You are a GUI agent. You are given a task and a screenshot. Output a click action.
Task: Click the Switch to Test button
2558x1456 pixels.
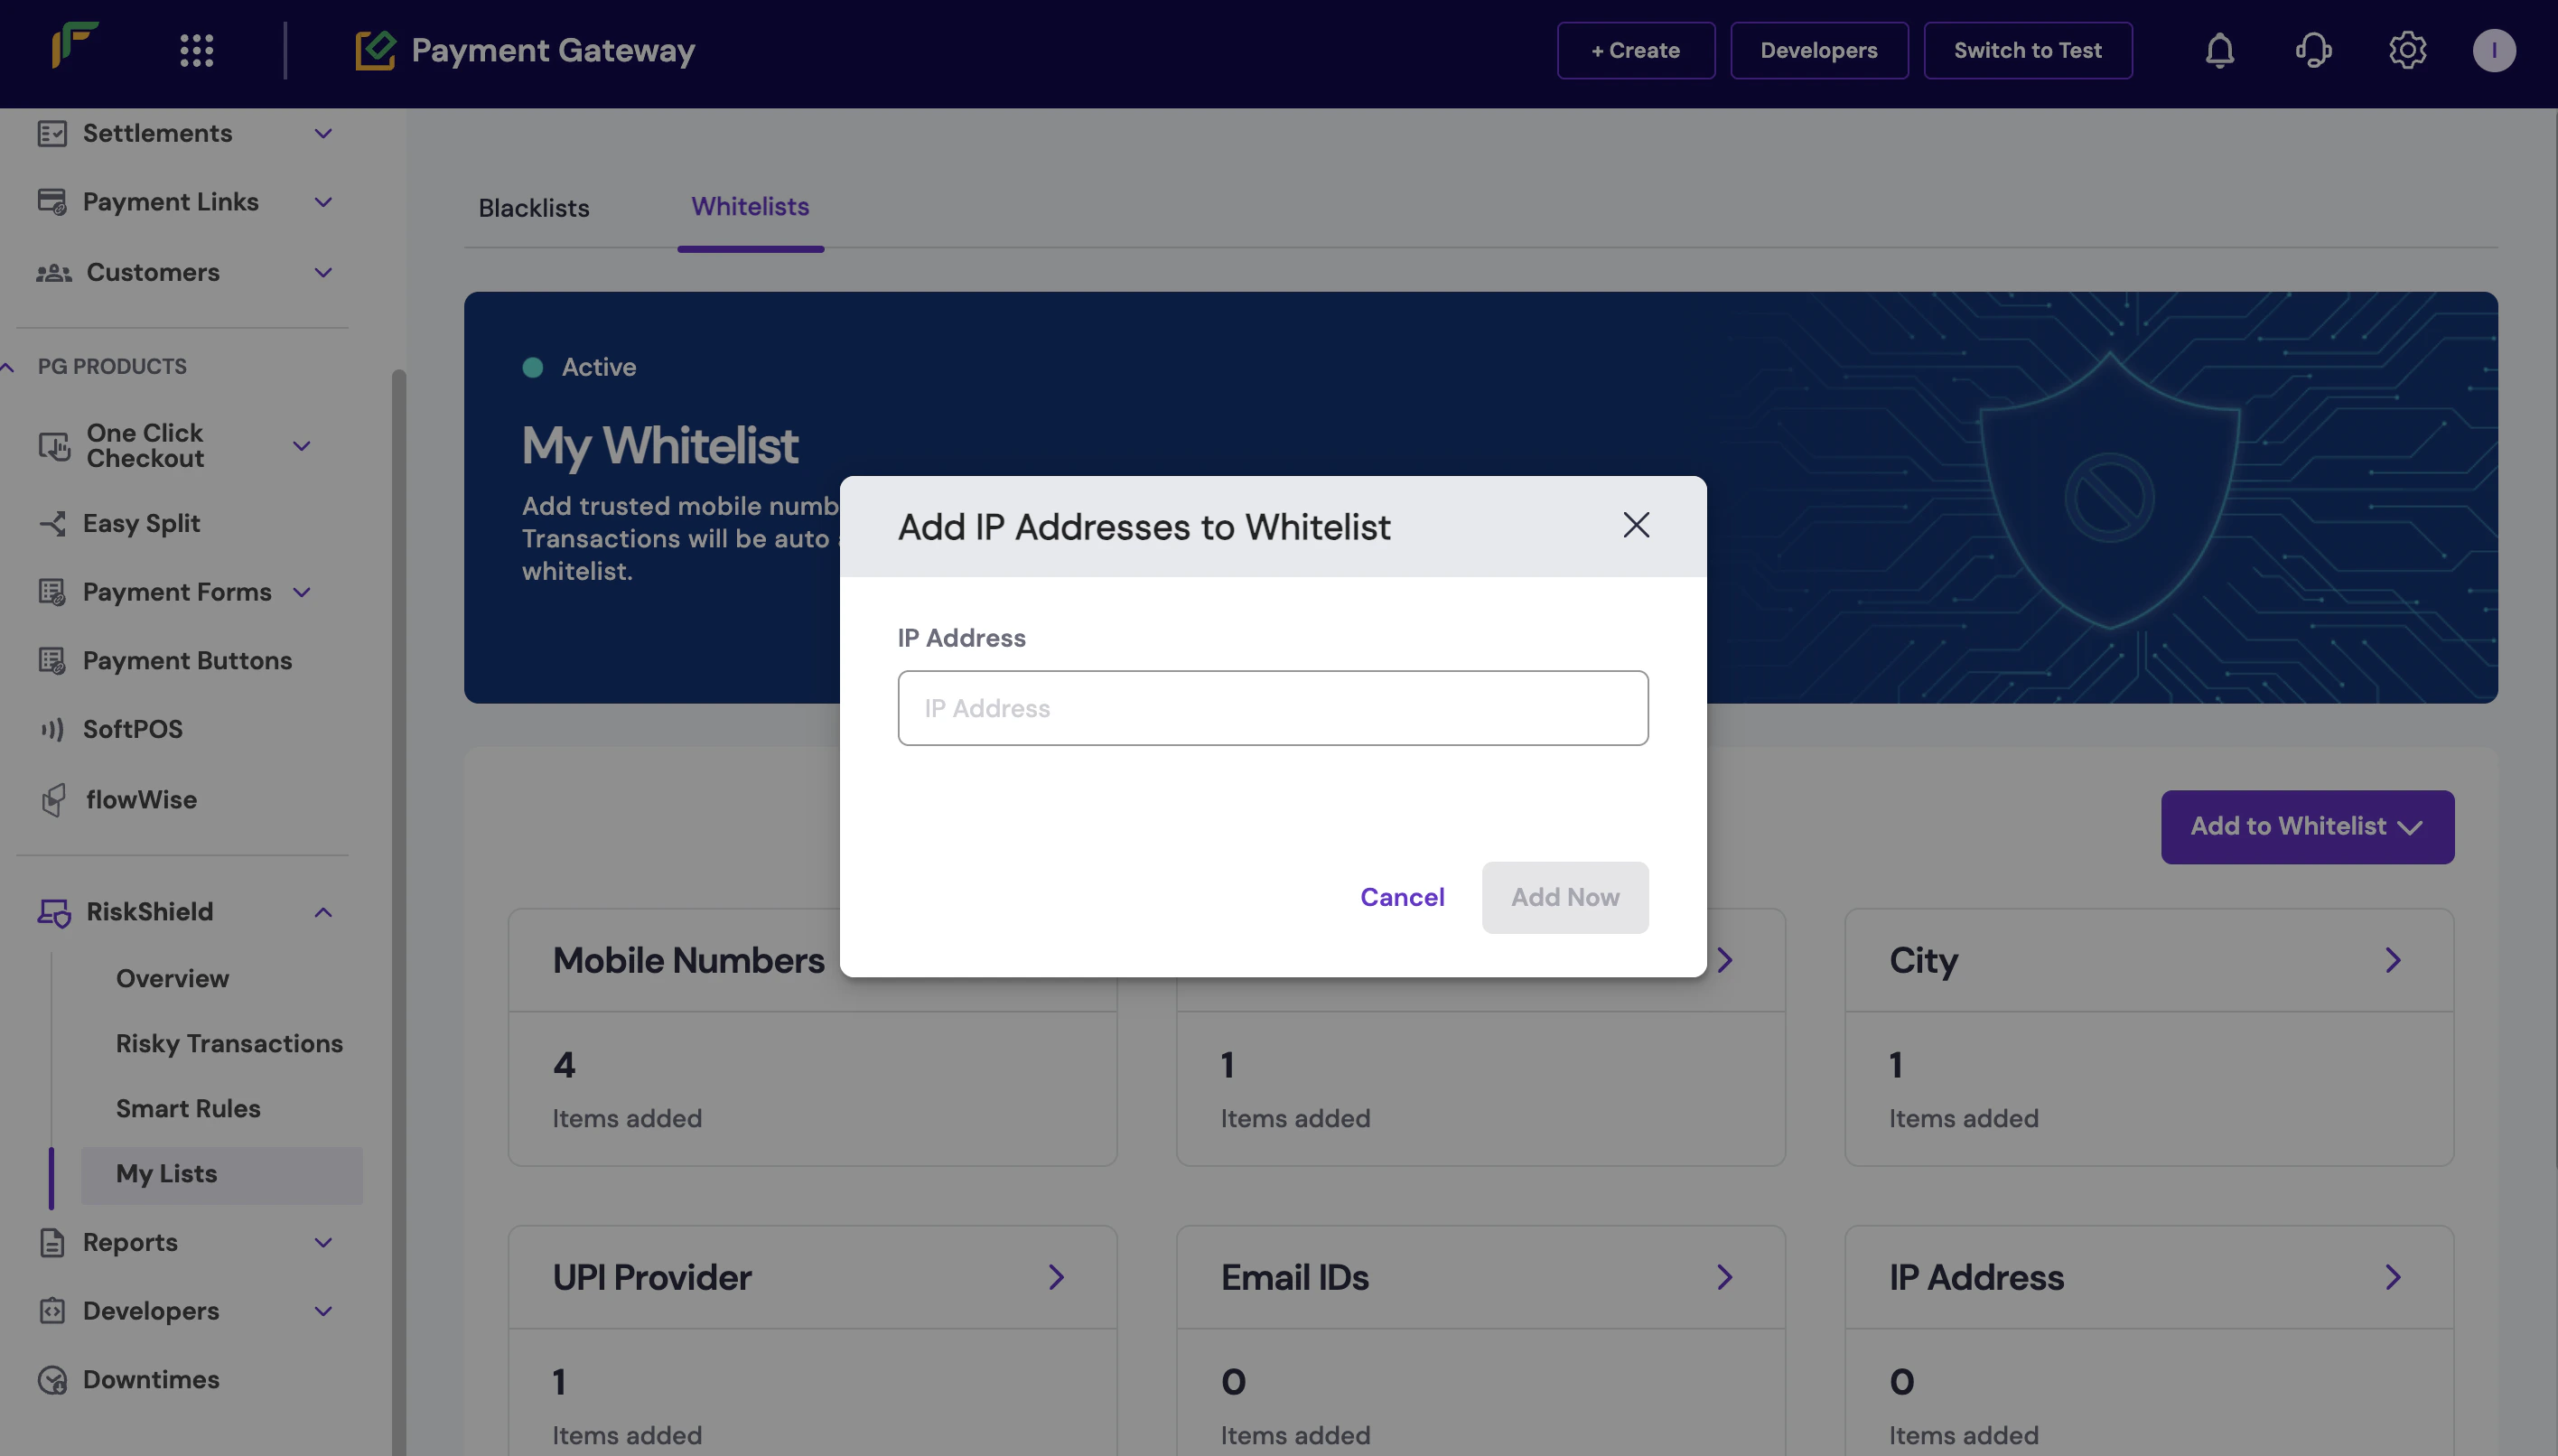coord(2027,50)
